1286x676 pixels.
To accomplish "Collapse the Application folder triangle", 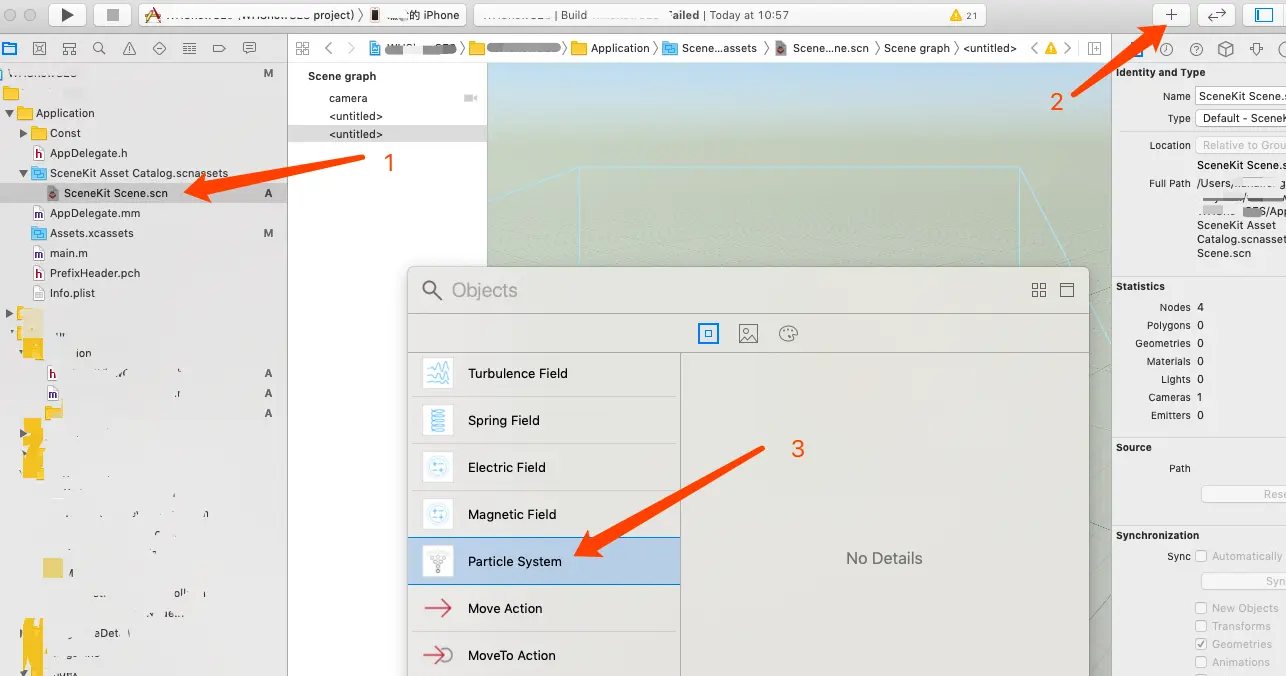I will pyautogui.click(x=9, y=113).
